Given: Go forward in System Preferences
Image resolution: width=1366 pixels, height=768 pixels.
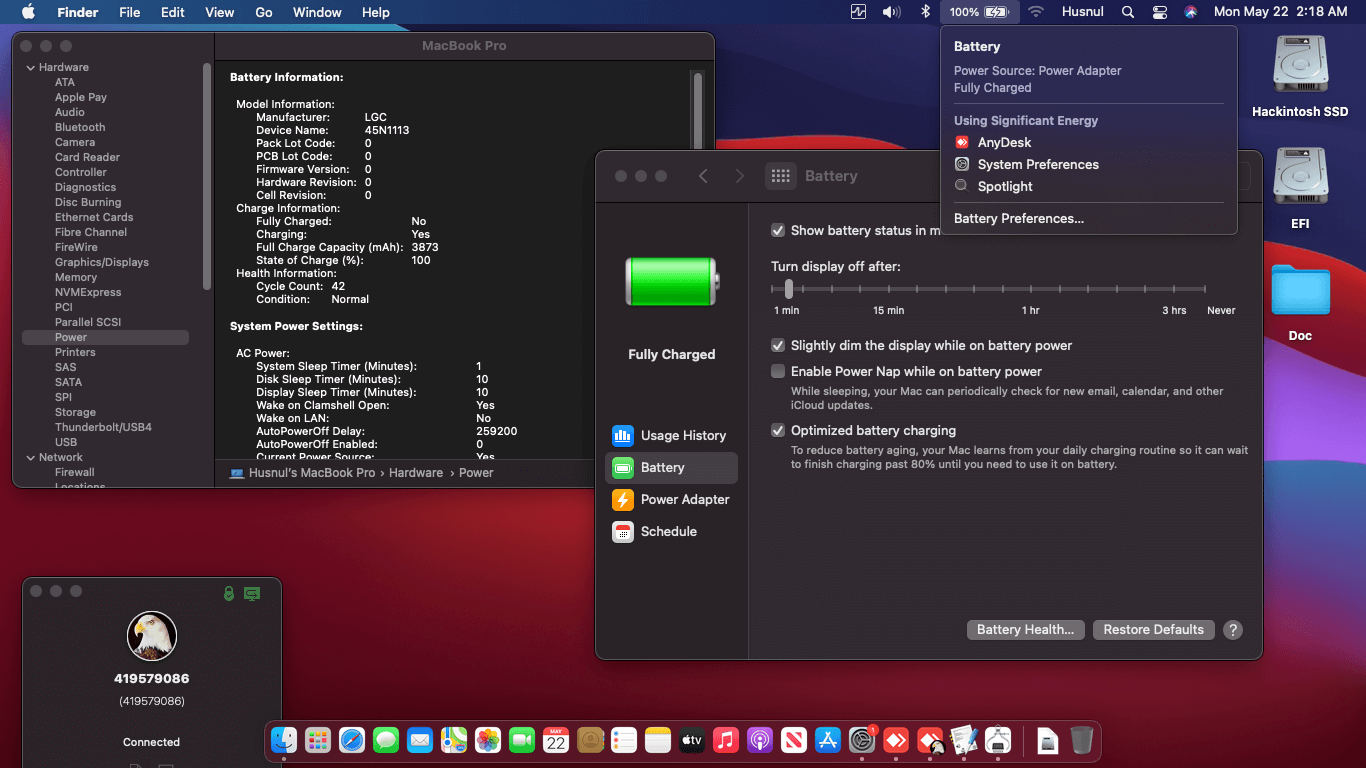Looking at the screenshot, I should pos(740,176).
